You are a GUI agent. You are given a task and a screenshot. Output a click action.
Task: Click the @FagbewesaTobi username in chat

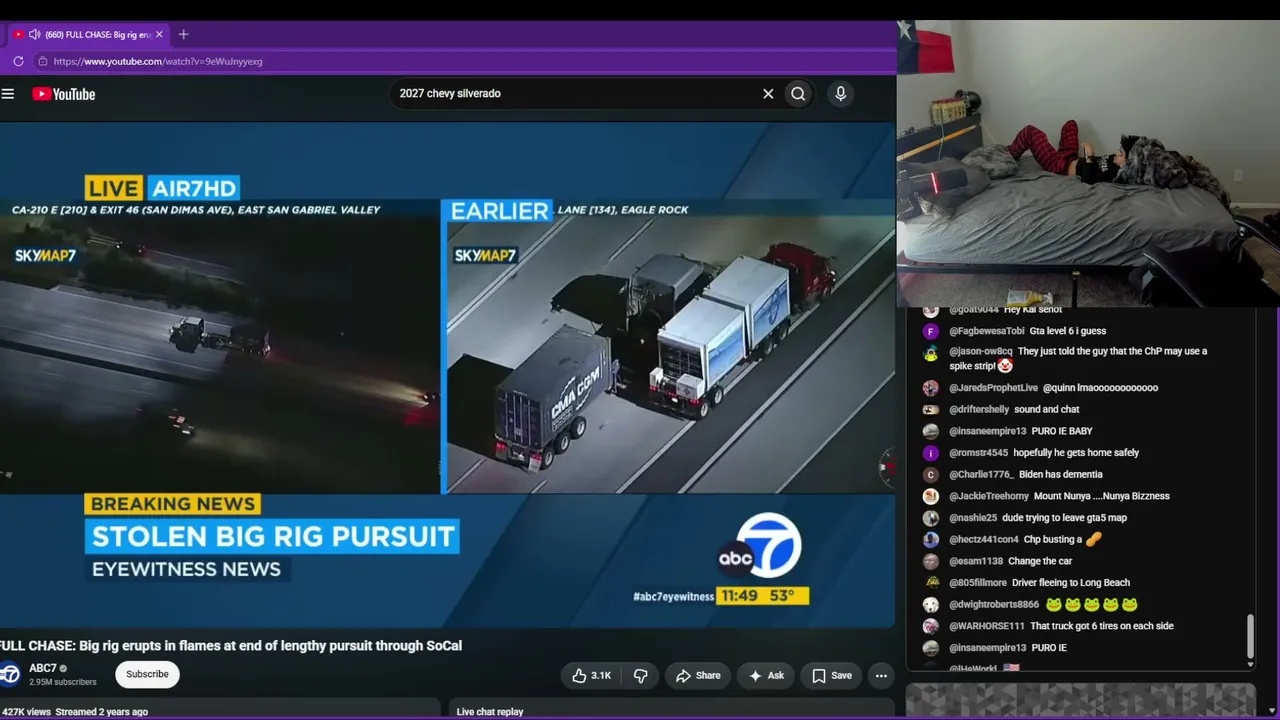pos(987,331)
